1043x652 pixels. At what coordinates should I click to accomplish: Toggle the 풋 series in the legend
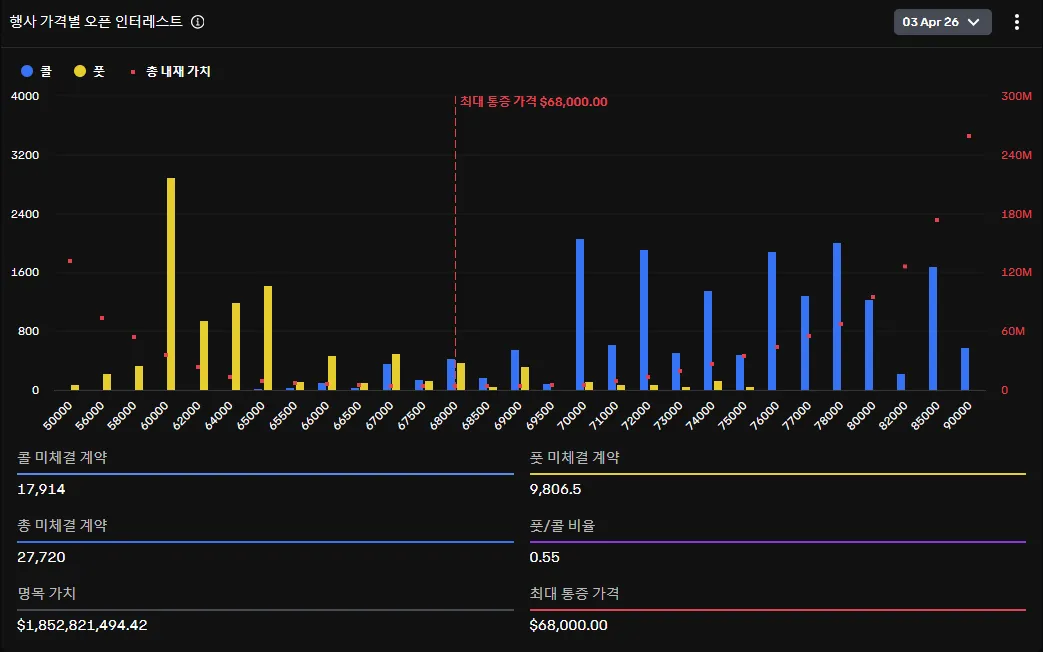pos(90,72)
